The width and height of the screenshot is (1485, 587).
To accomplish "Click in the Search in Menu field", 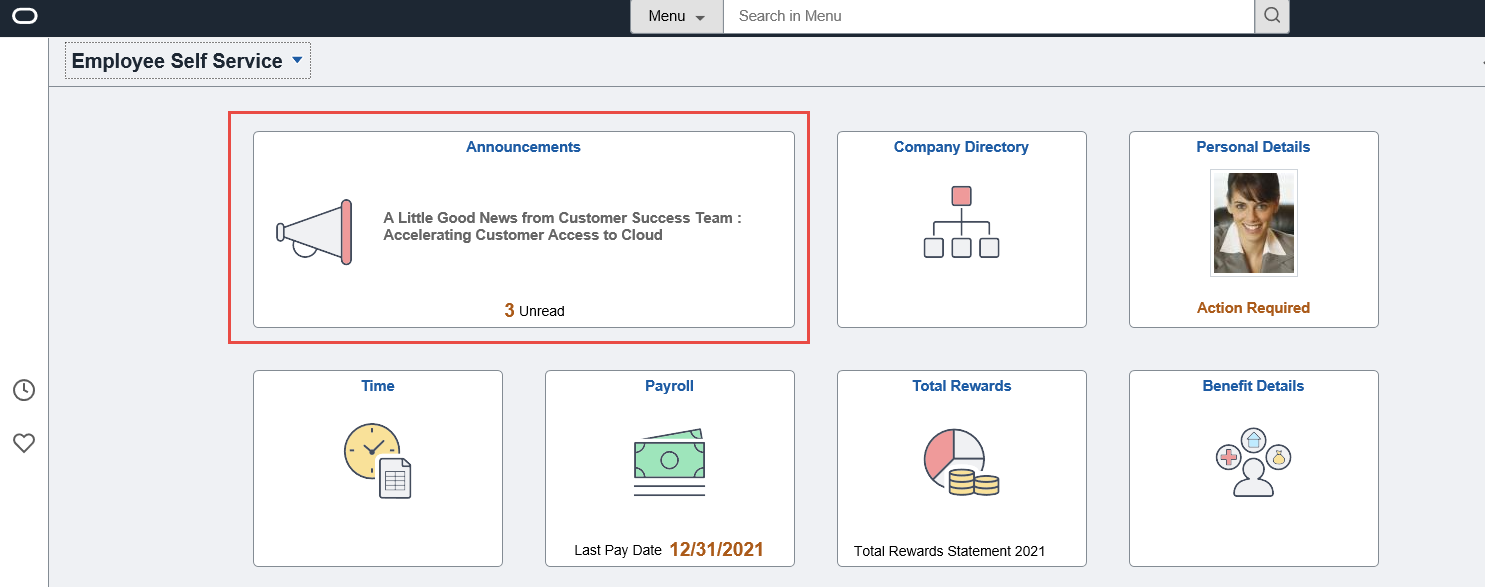I will [987, 16].
